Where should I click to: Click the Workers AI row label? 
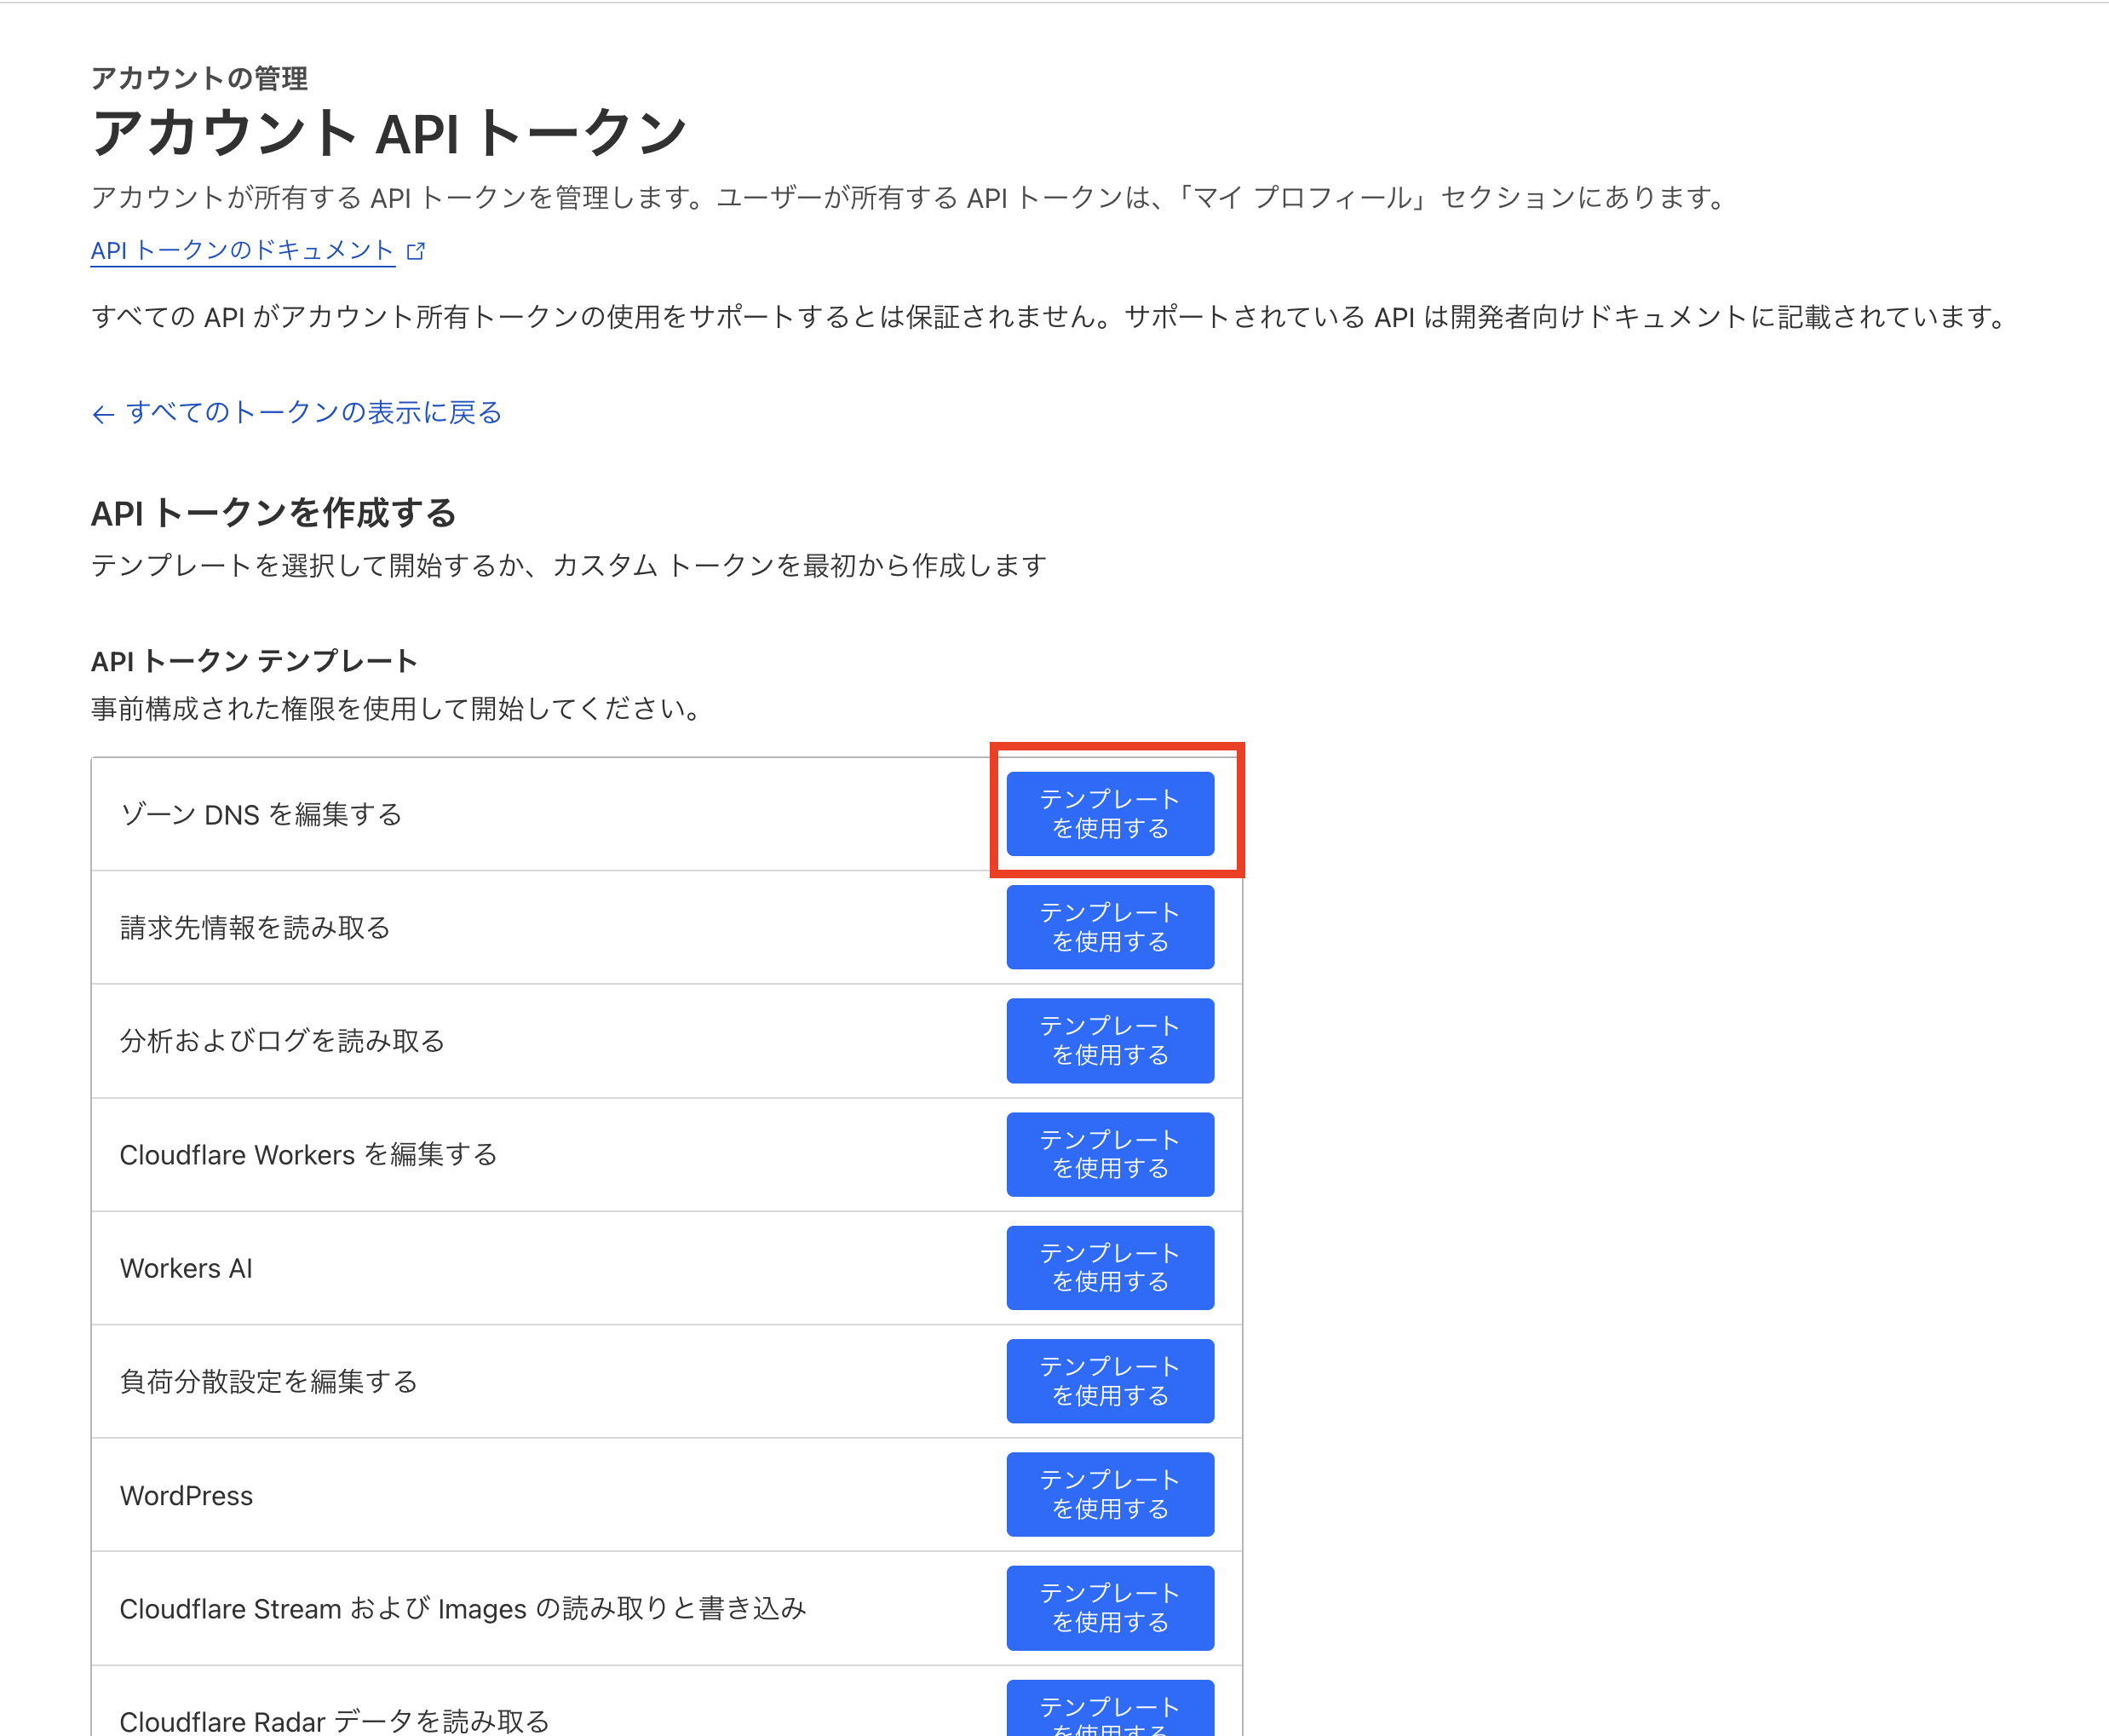(x=186, y=1268)
